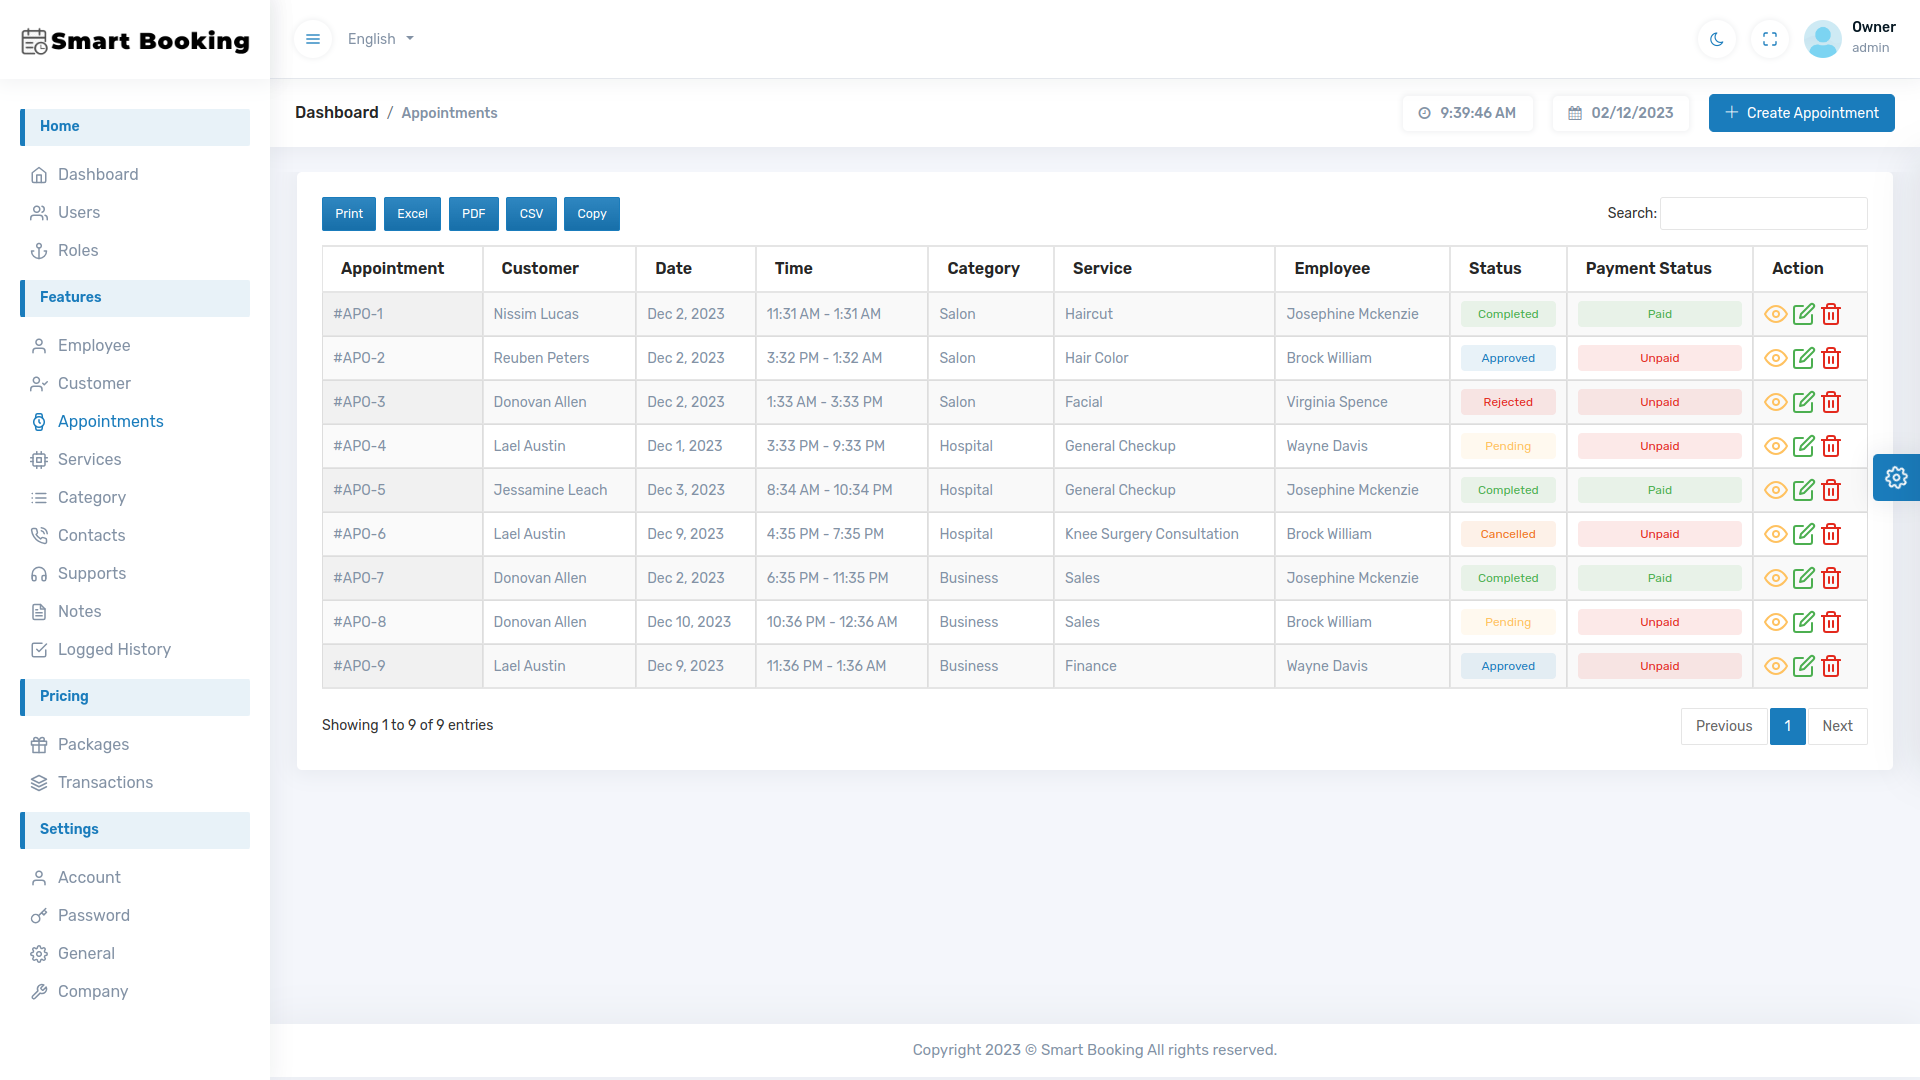Image resolution: width=1920 pixels, height=1080 pixels.
Task: Click the Create Appointment button
Action: 1801,113
